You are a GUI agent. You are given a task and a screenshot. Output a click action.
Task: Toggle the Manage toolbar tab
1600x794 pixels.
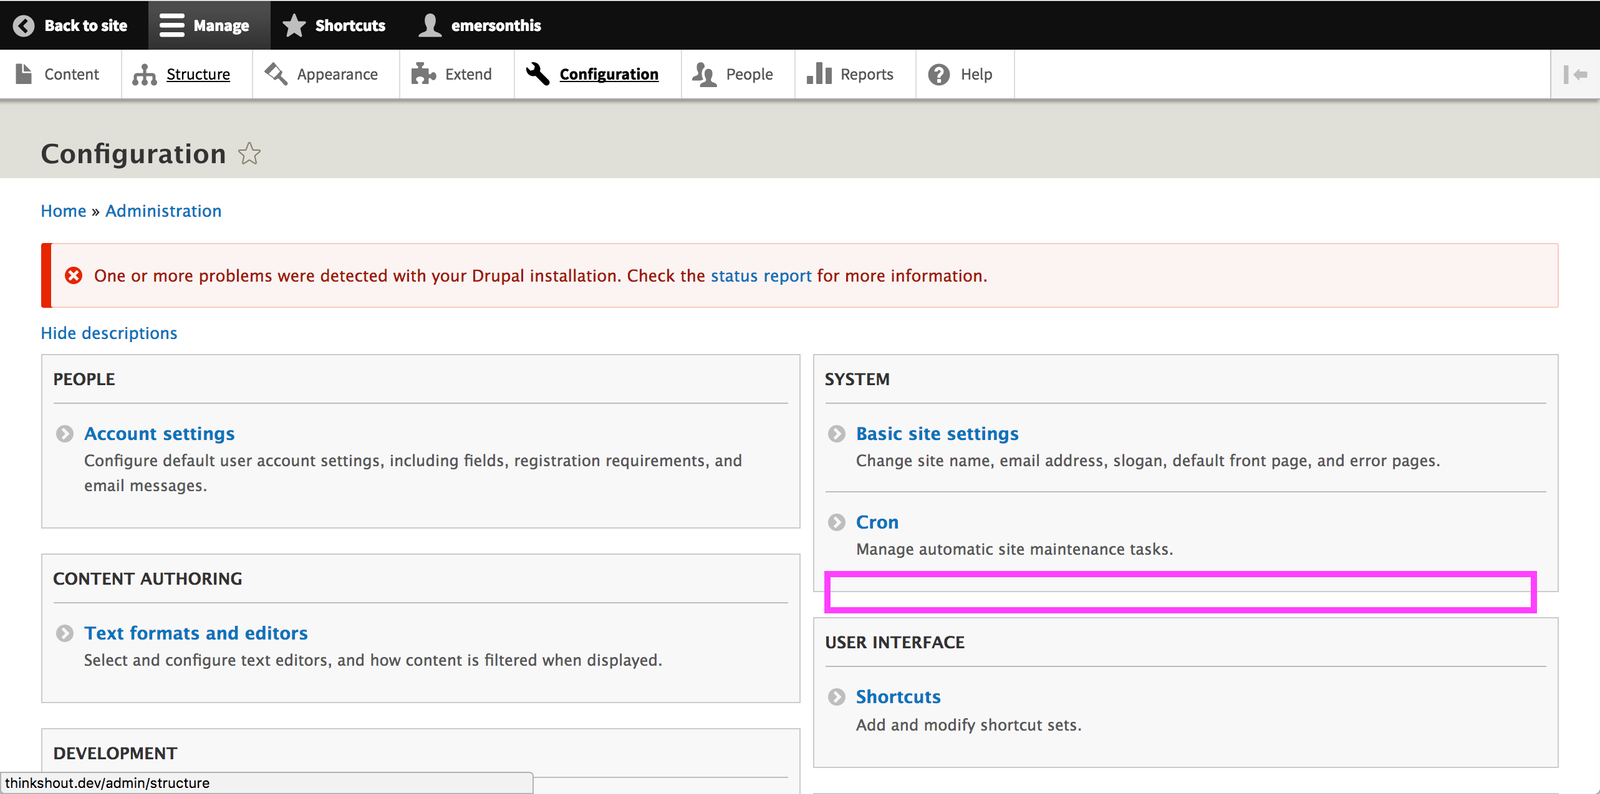[x=209, y=25]
